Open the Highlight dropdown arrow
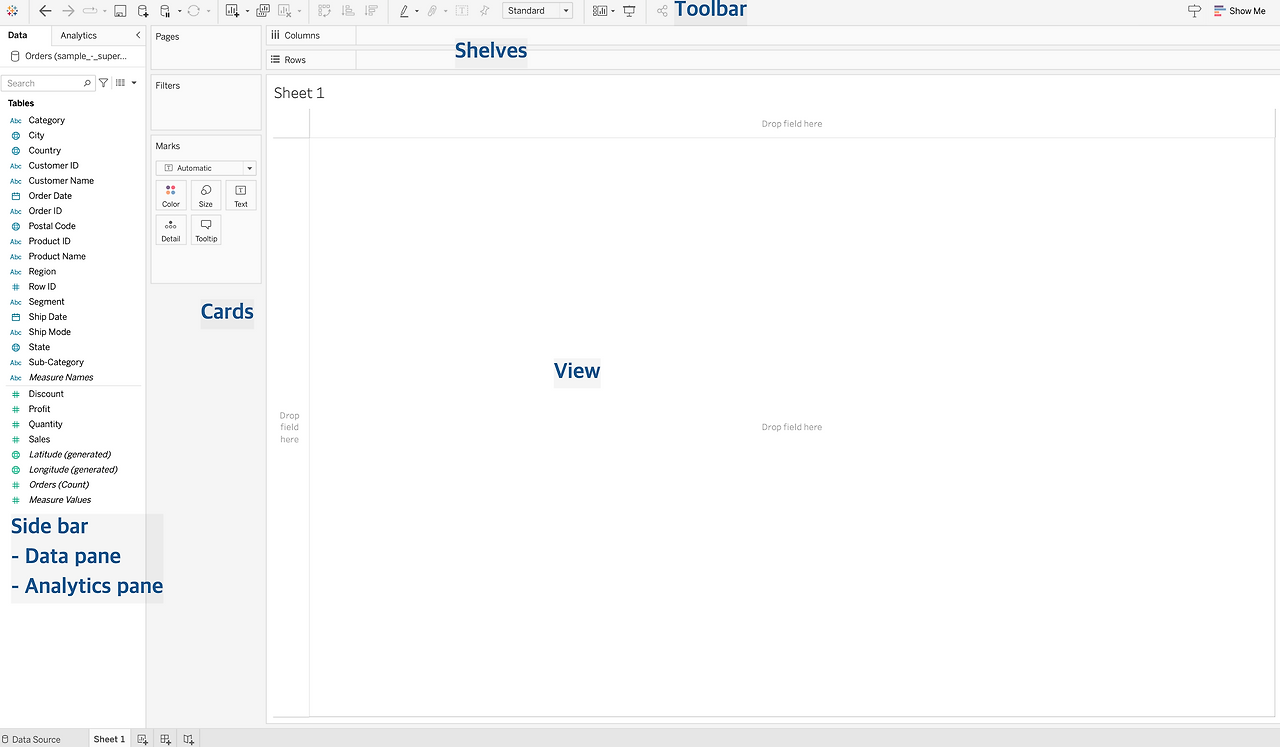Viewport: 1280px width, 747px height. (416, 11)
